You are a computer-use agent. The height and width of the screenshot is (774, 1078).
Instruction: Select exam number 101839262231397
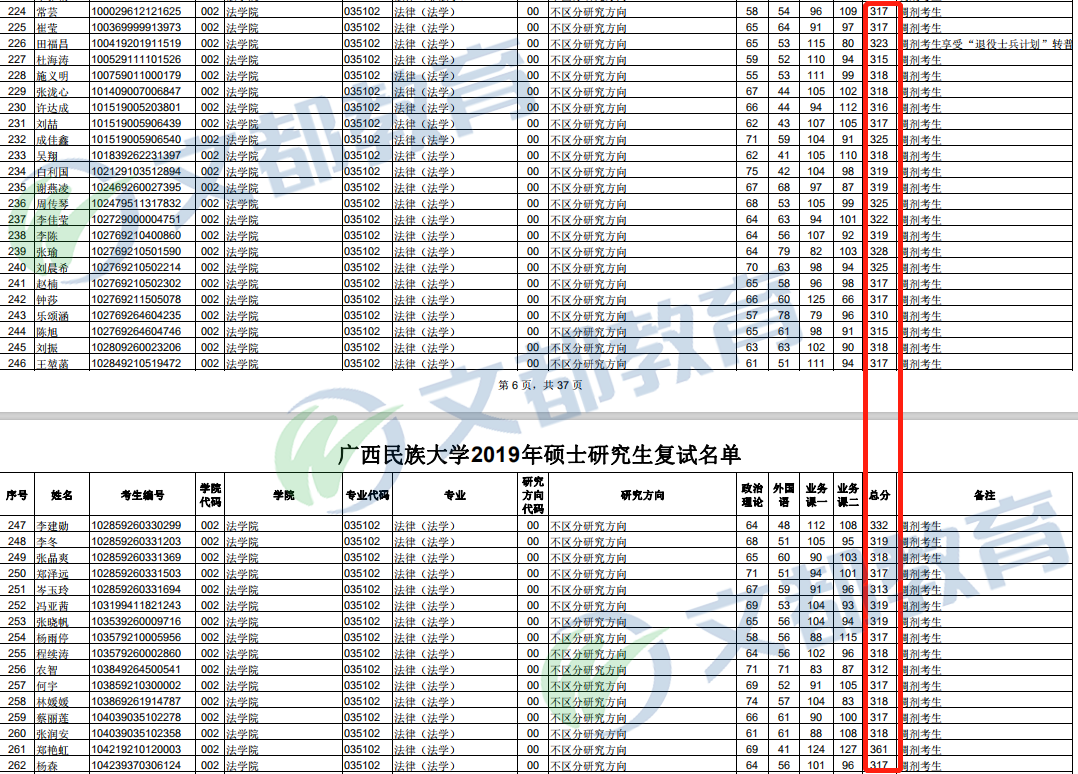coord(136,155)
